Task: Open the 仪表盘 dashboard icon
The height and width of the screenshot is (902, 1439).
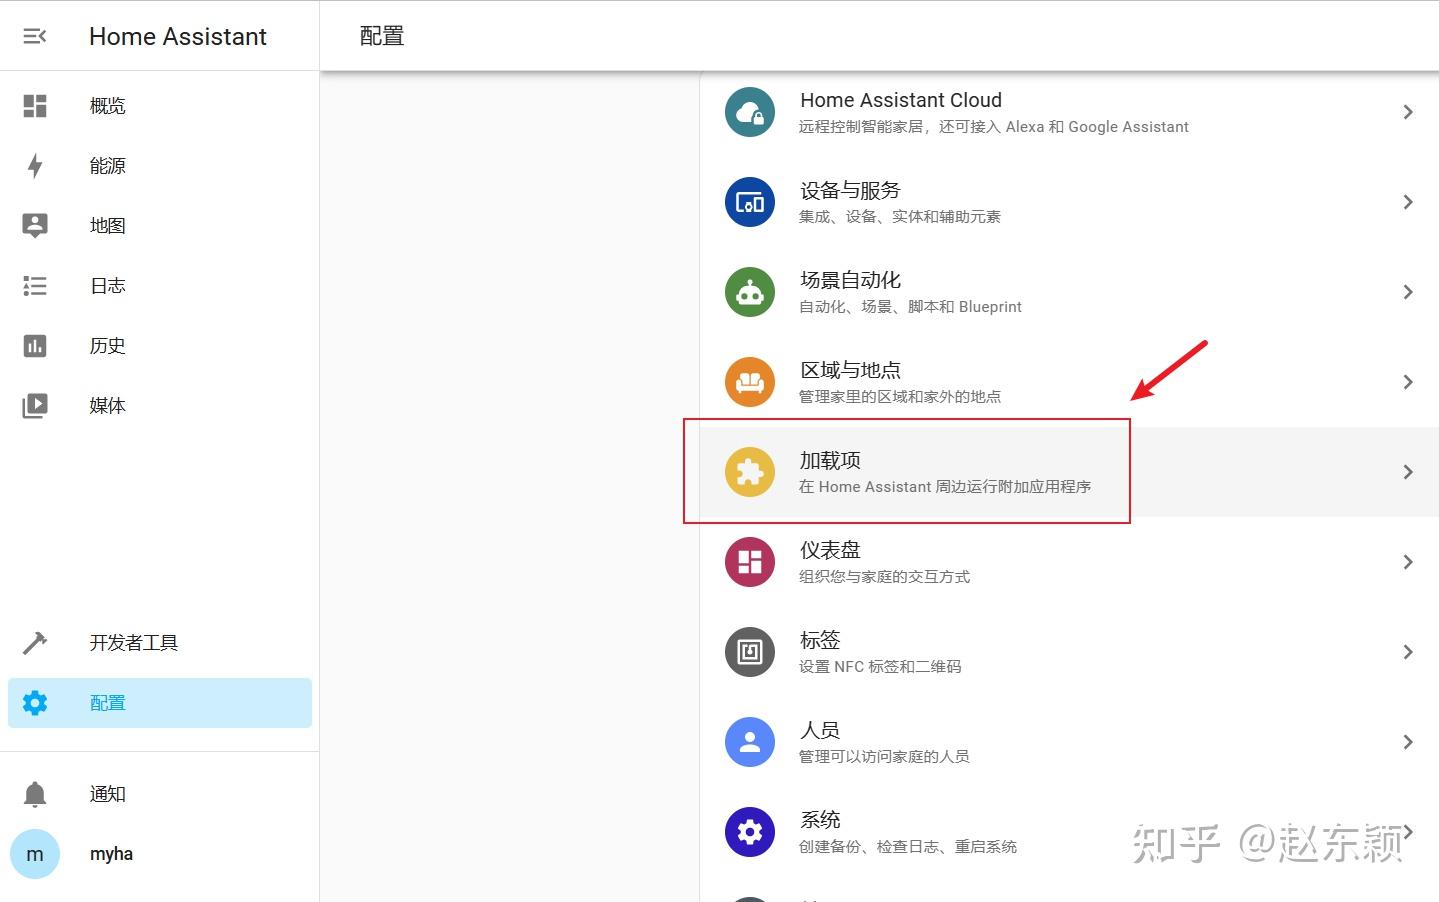Action: [x=750, y=561]
